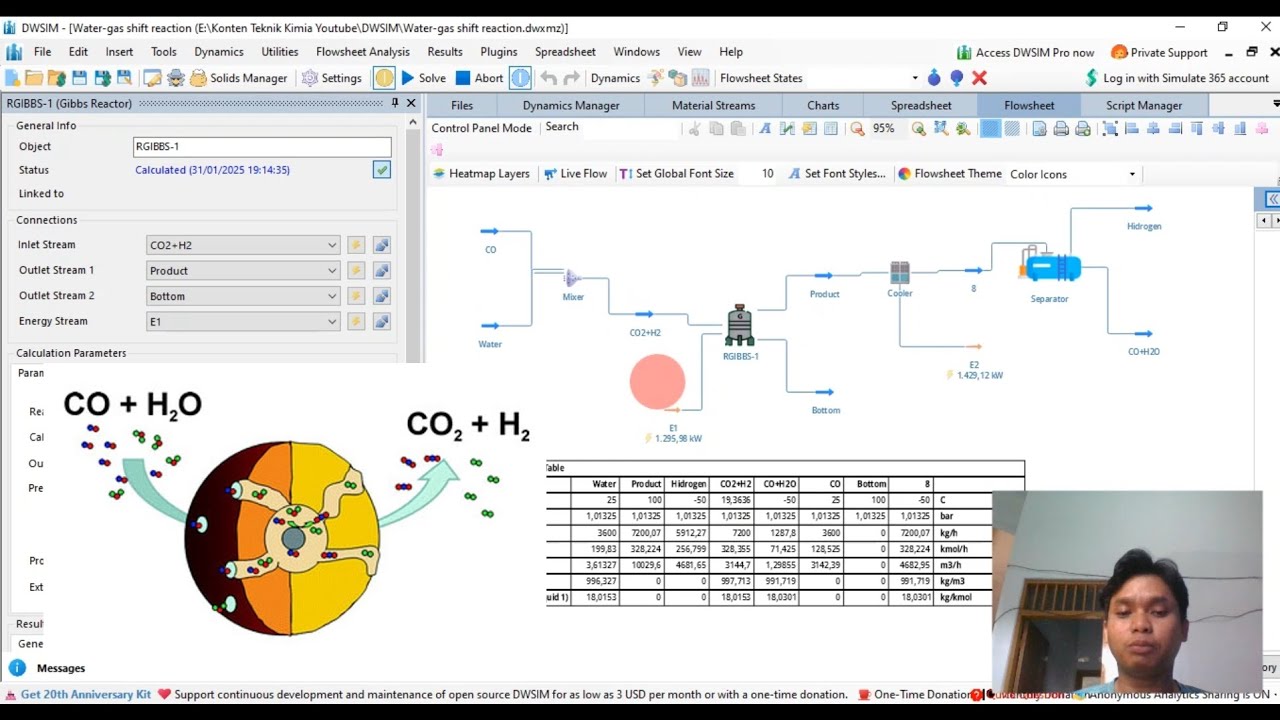1280x720 pixels.
Task: Click Access DWSIM Pro now
Action: 1025,52
